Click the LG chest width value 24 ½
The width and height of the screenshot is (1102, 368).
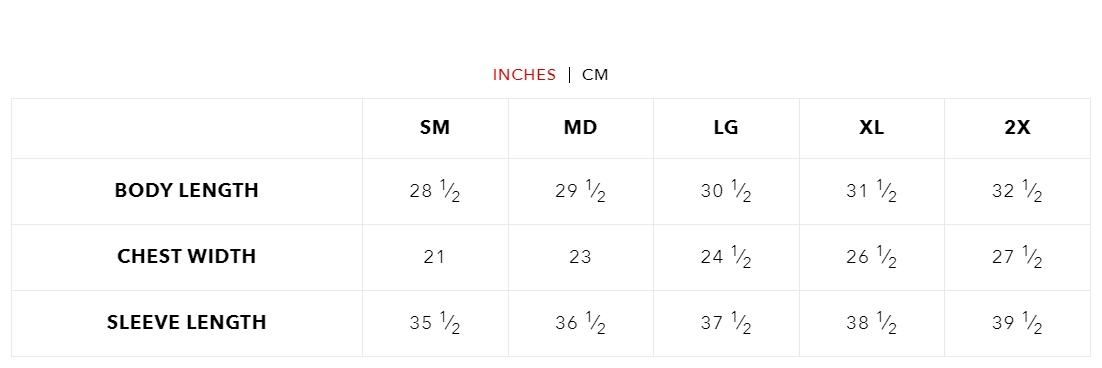pos(726,256)
